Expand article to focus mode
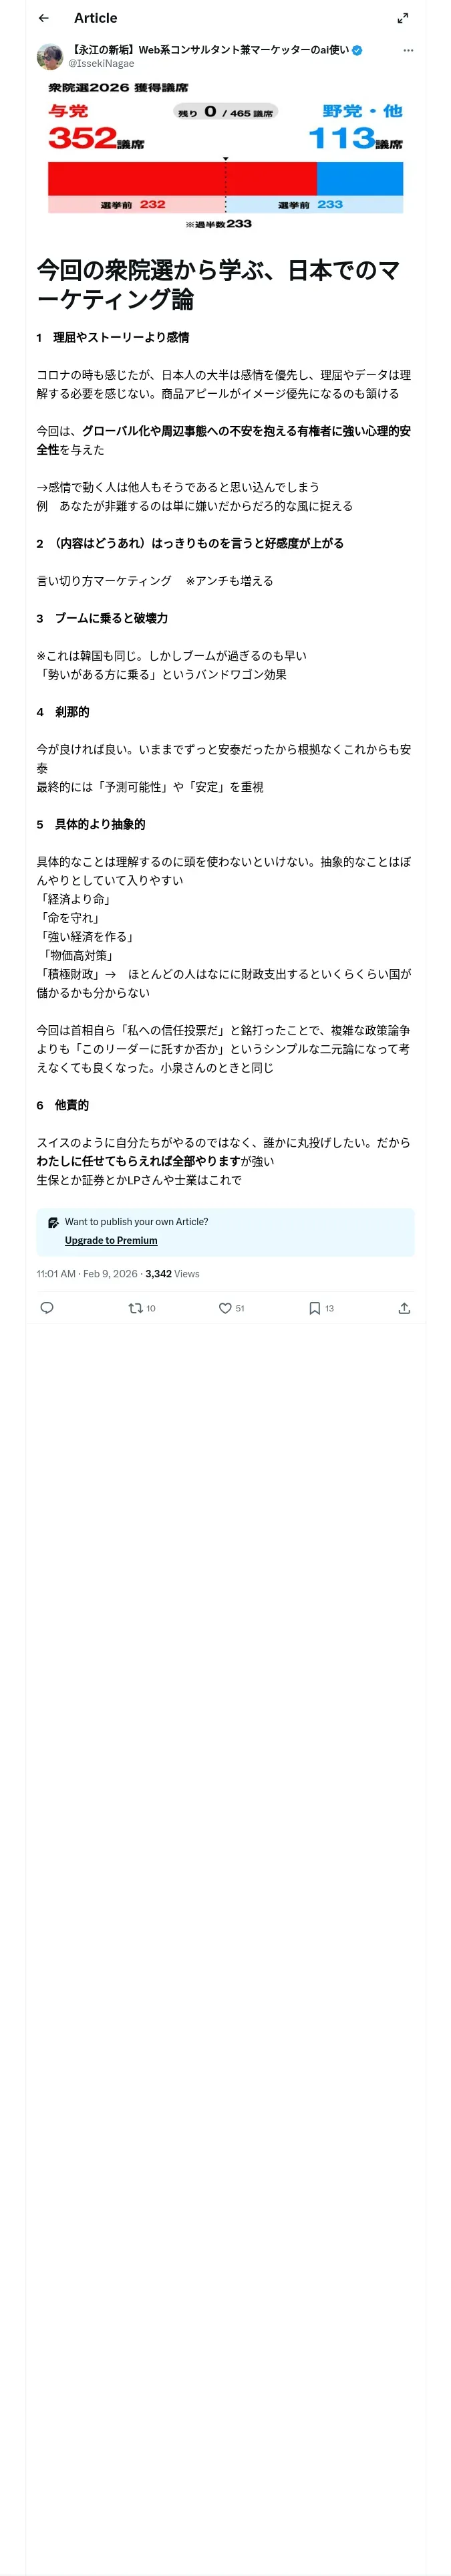This screenshot has width=451, height=2576. [x=403, y=18]
